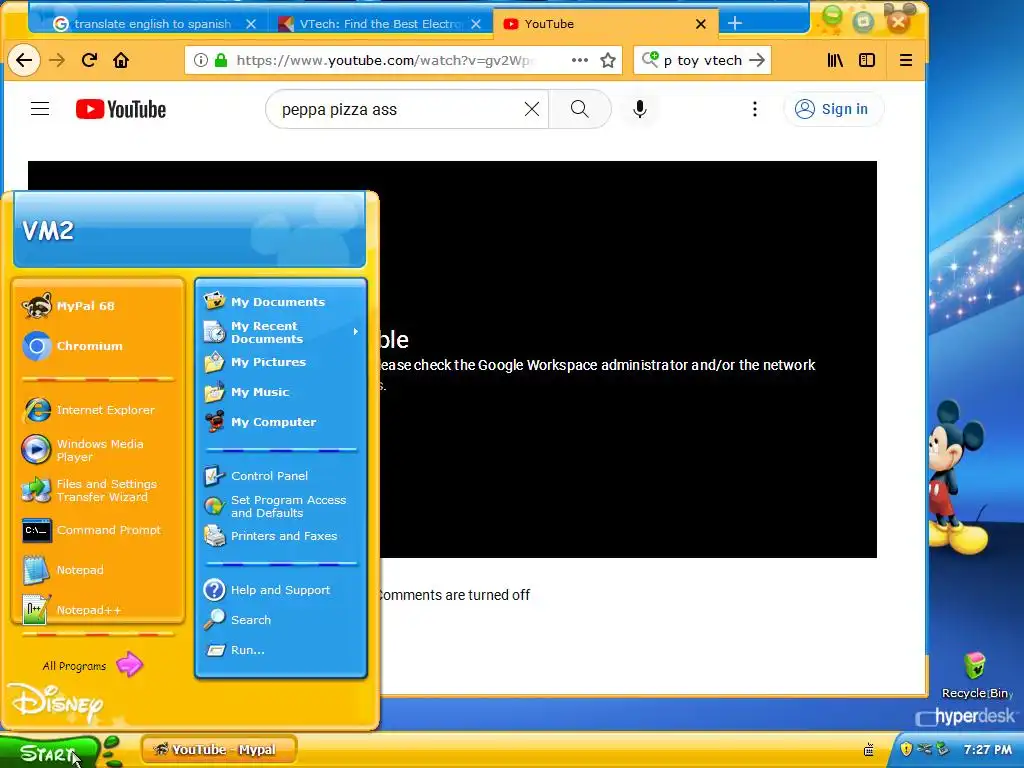Open Notepad++ from Start menu
Image resolution: width=1024 pixels, height=768 pixels.
98,609
